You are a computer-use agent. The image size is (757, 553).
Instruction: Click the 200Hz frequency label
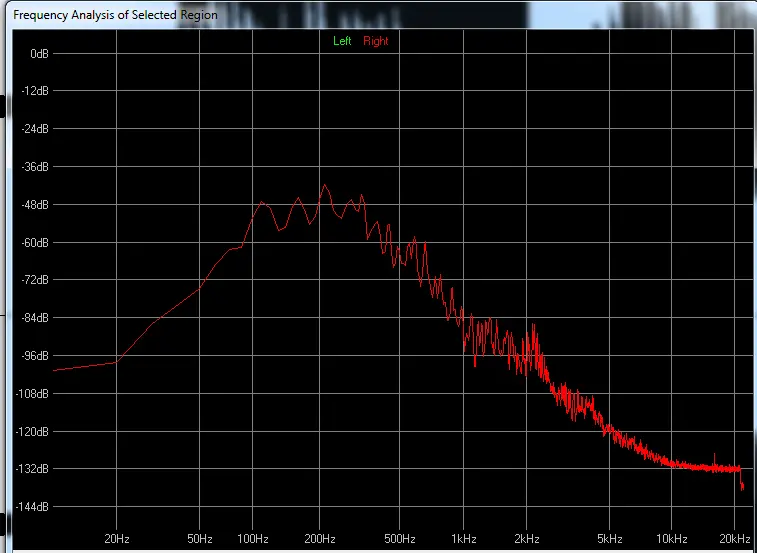tap(320, 539)
